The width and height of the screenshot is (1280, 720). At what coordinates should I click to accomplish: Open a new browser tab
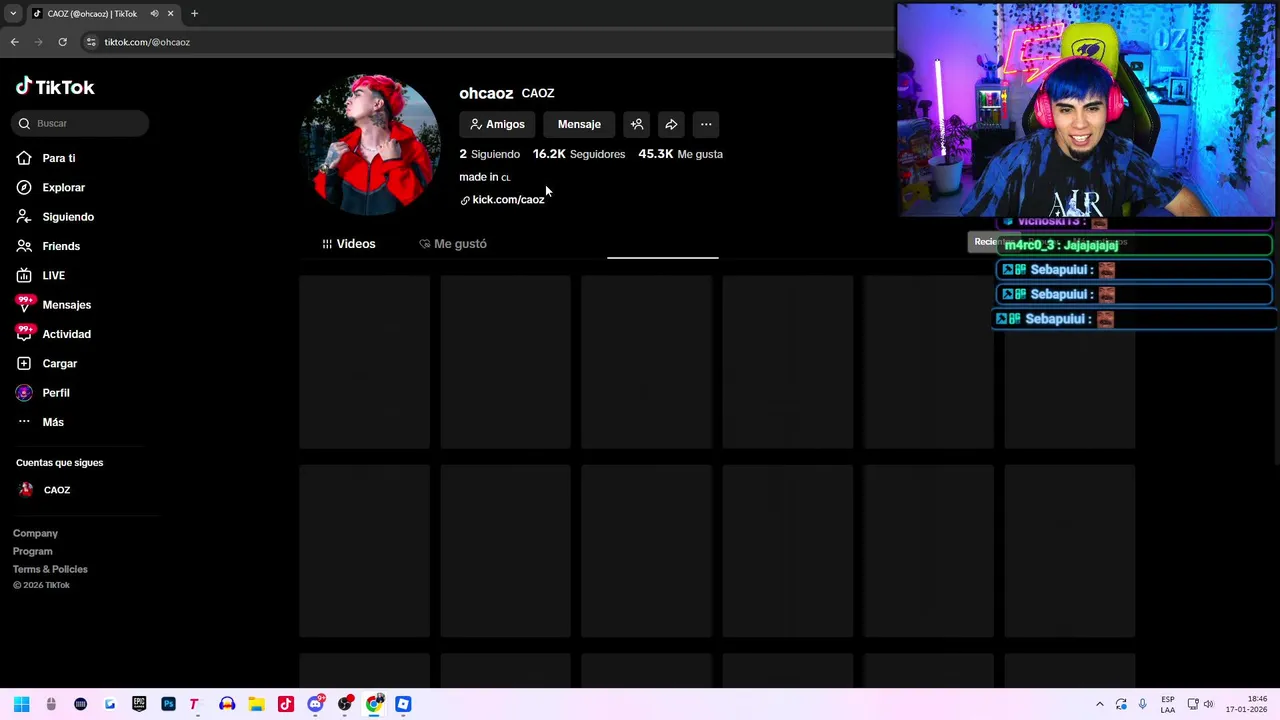tap(194, 13)
